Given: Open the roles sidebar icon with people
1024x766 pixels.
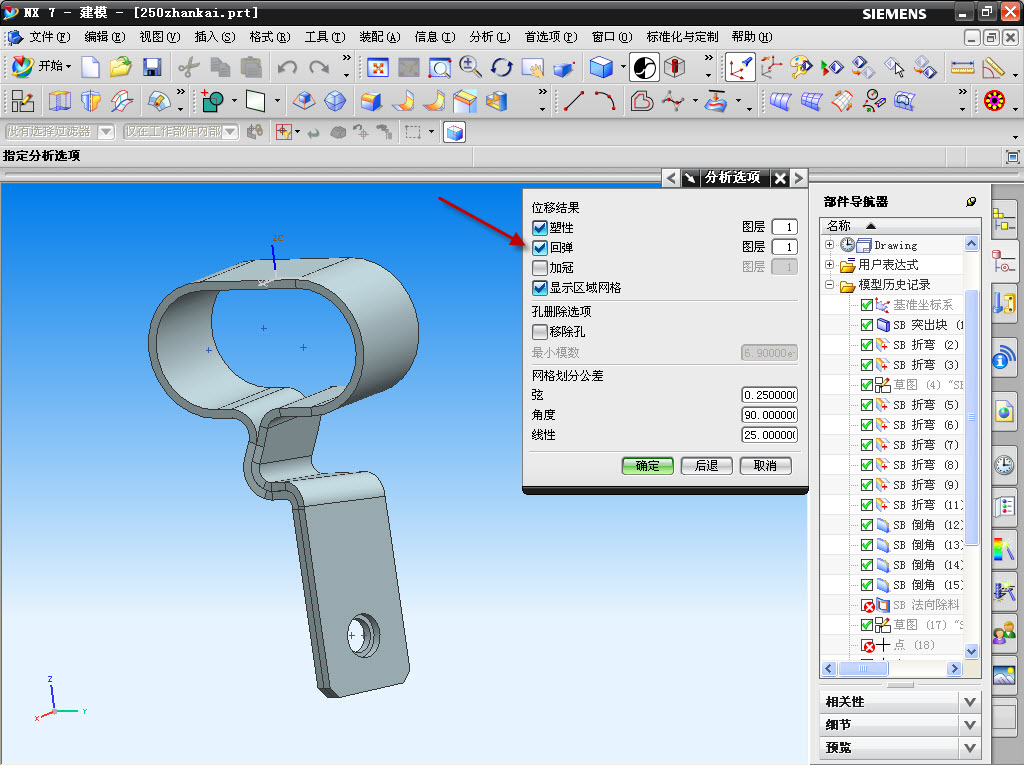Looking at the screenshot, I should tap(1004, 633).
